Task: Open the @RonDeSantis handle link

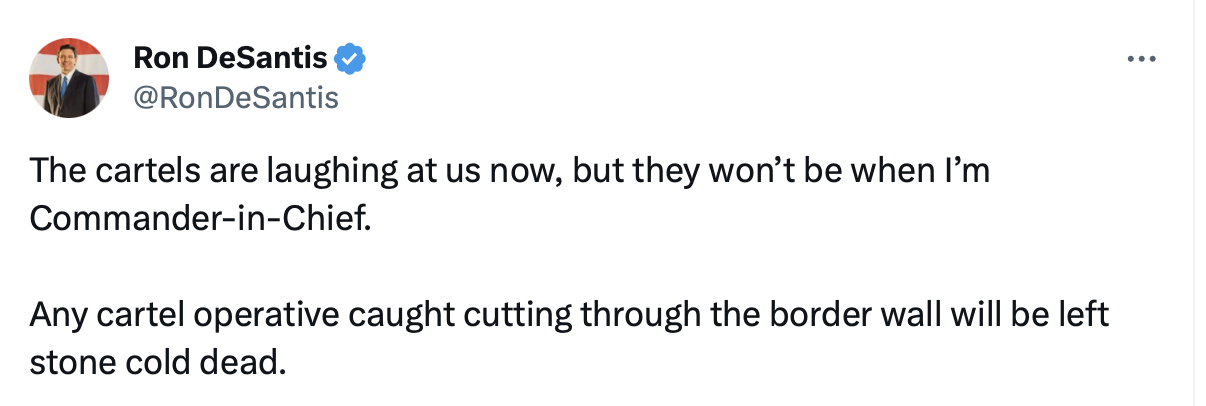Action: 236,97
